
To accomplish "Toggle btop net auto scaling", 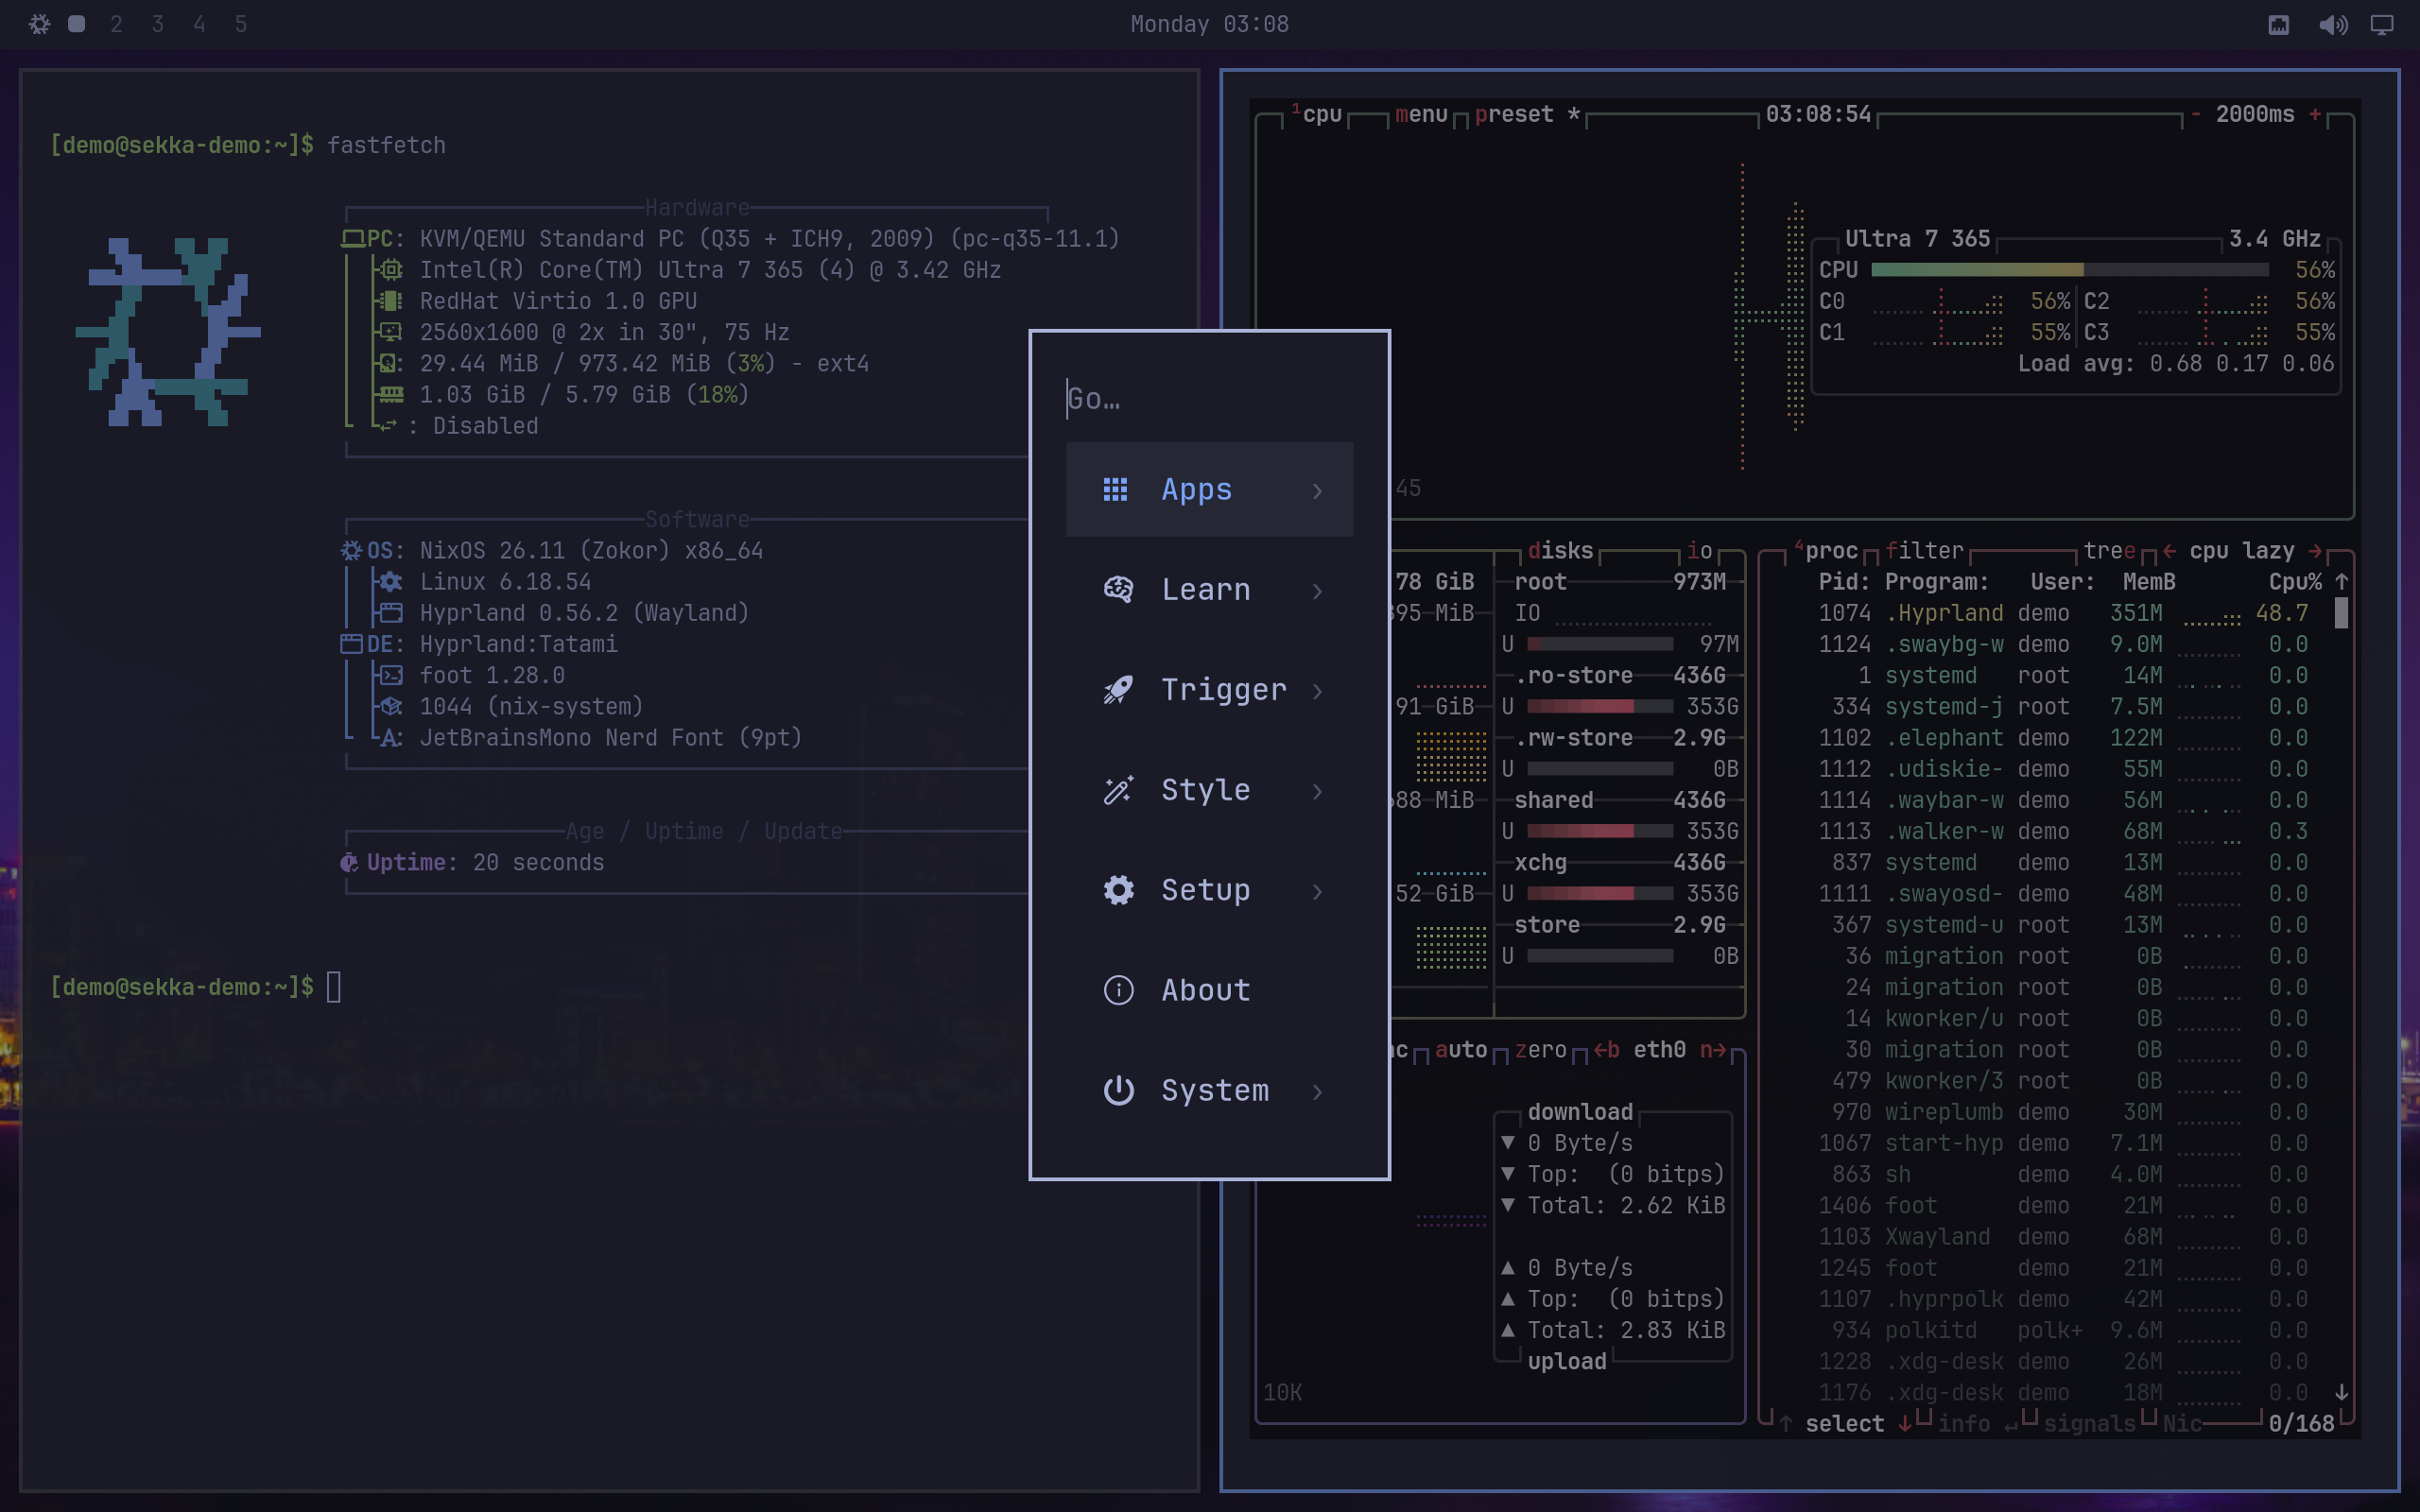I will point(1461,1050).
